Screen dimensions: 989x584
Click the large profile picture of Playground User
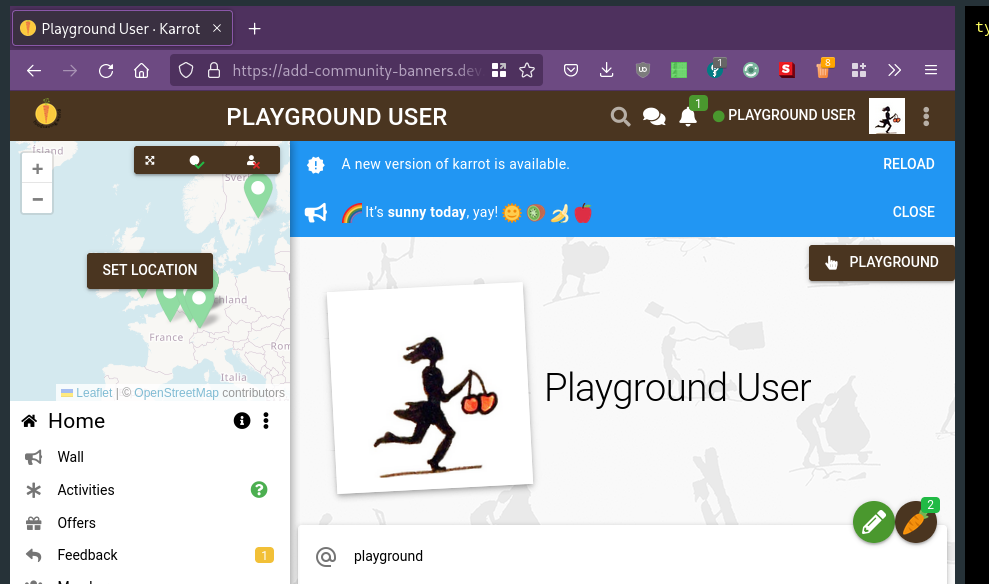pyautogui.click(x=430, y=388)
